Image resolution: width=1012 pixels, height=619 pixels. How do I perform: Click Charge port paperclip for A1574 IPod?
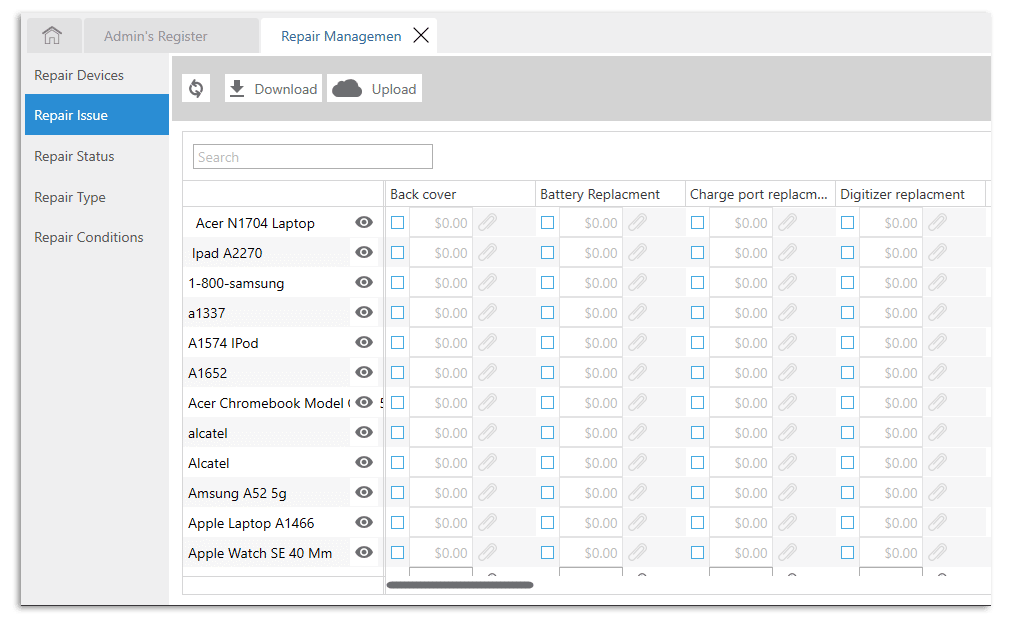pos(787,343)
